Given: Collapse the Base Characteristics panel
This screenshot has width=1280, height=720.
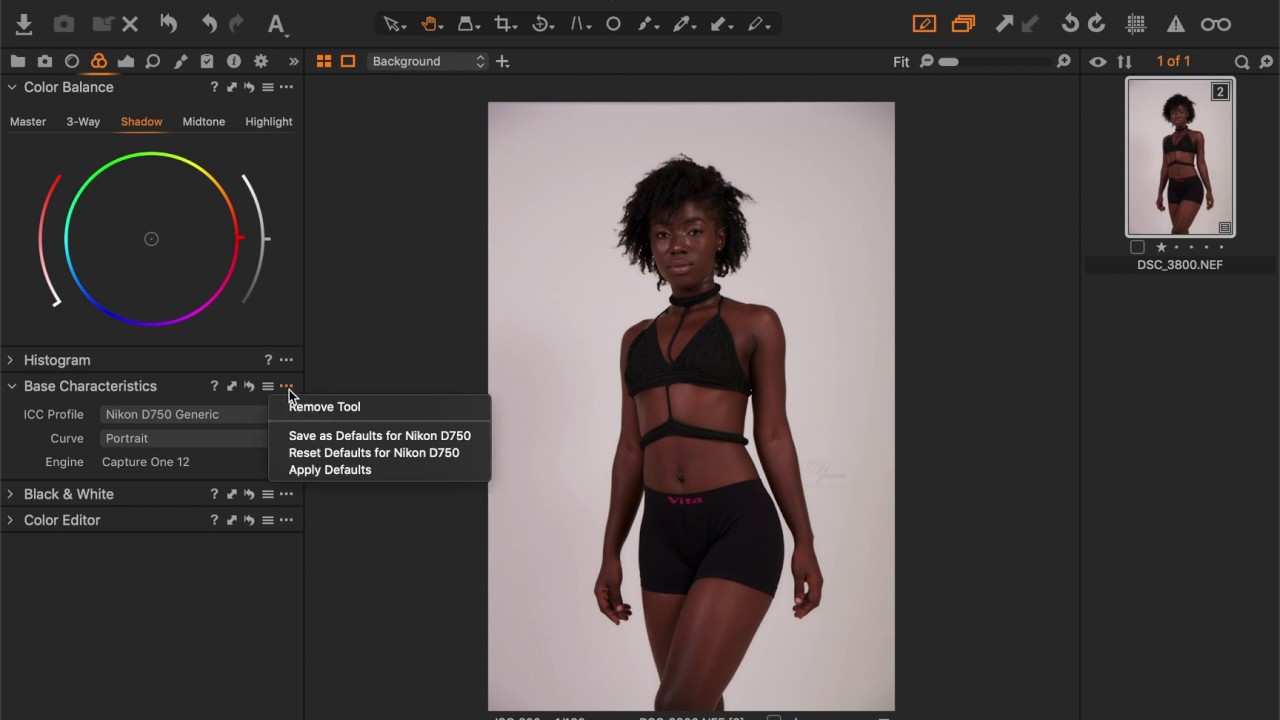Looking at the screenshot, I should [12, 386].
